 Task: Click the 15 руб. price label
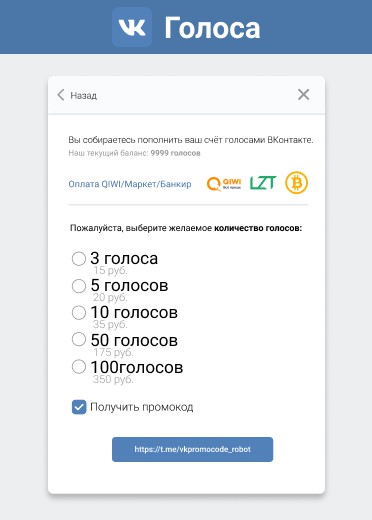(x=110, y=270)
